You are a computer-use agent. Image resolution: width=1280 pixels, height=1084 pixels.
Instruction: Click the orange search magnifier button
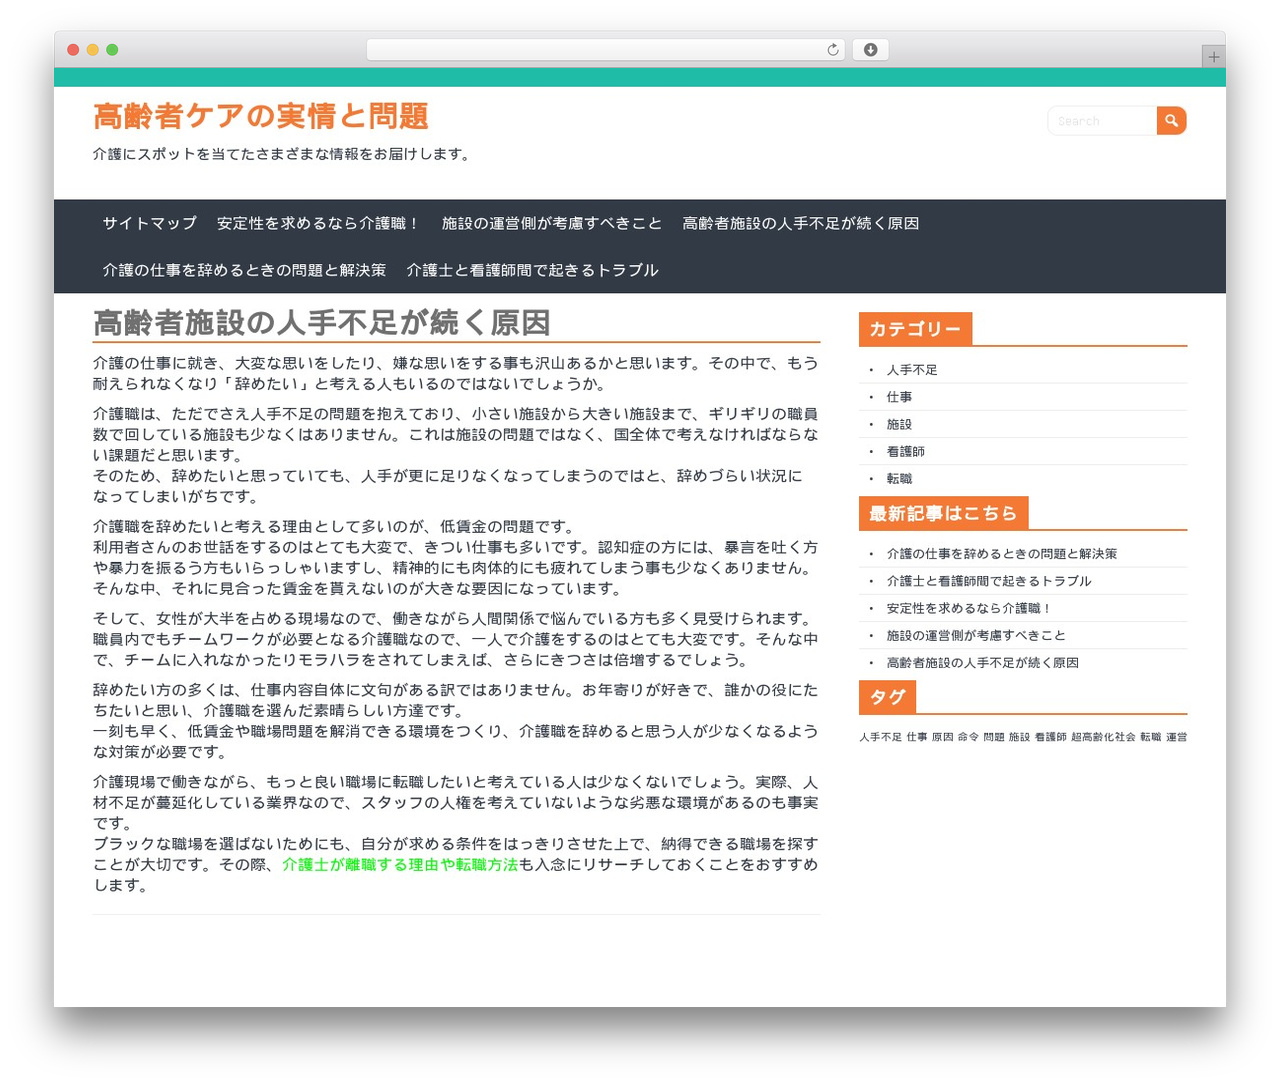tap(1171, 121)
